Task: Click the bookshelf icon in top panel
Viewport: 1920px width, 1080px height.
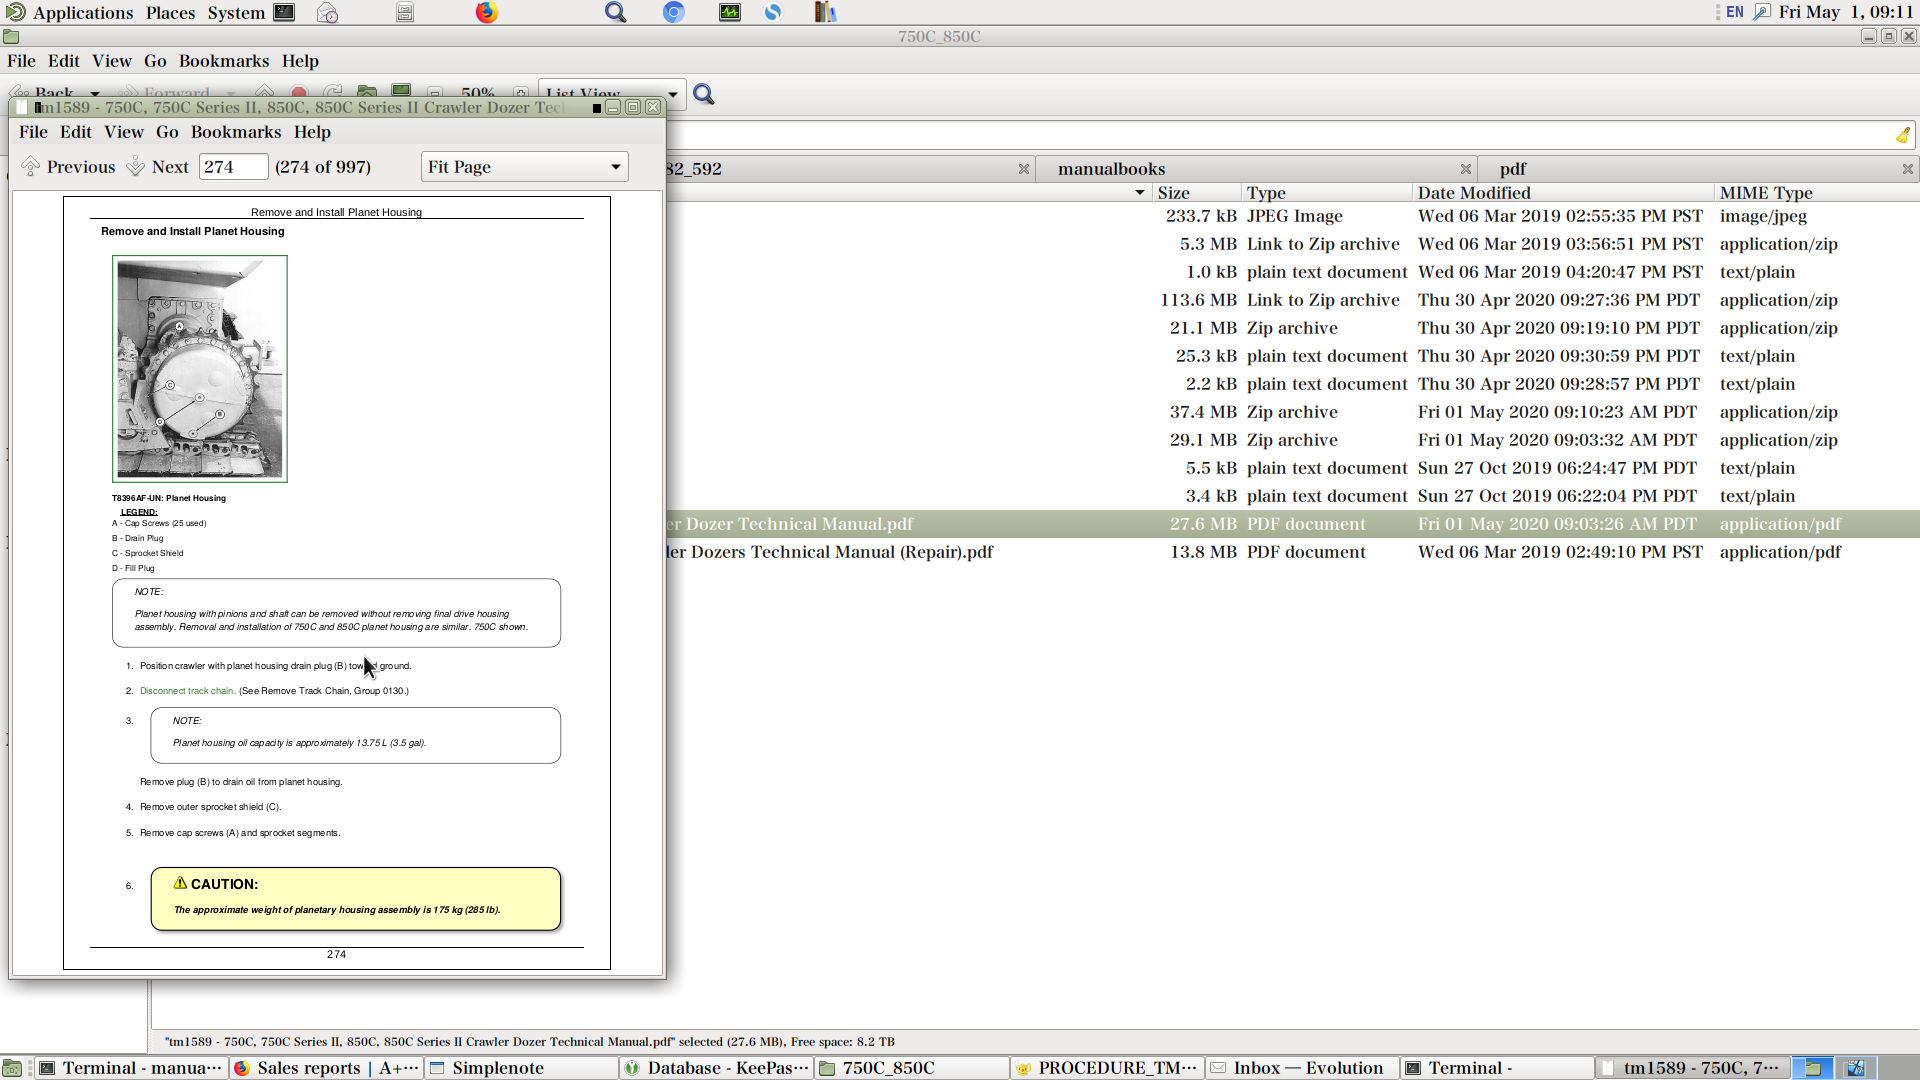Action: (x=825, y=12)
